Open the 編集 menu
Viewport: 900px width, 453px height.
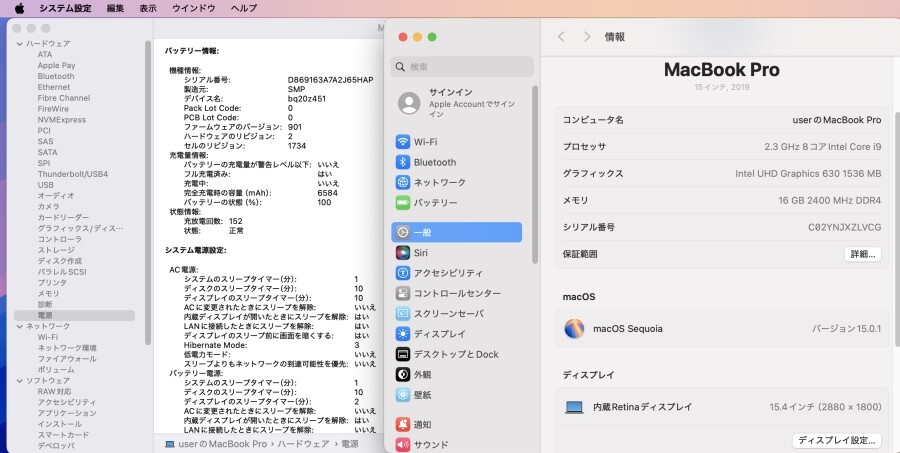[x=115, y=8]
